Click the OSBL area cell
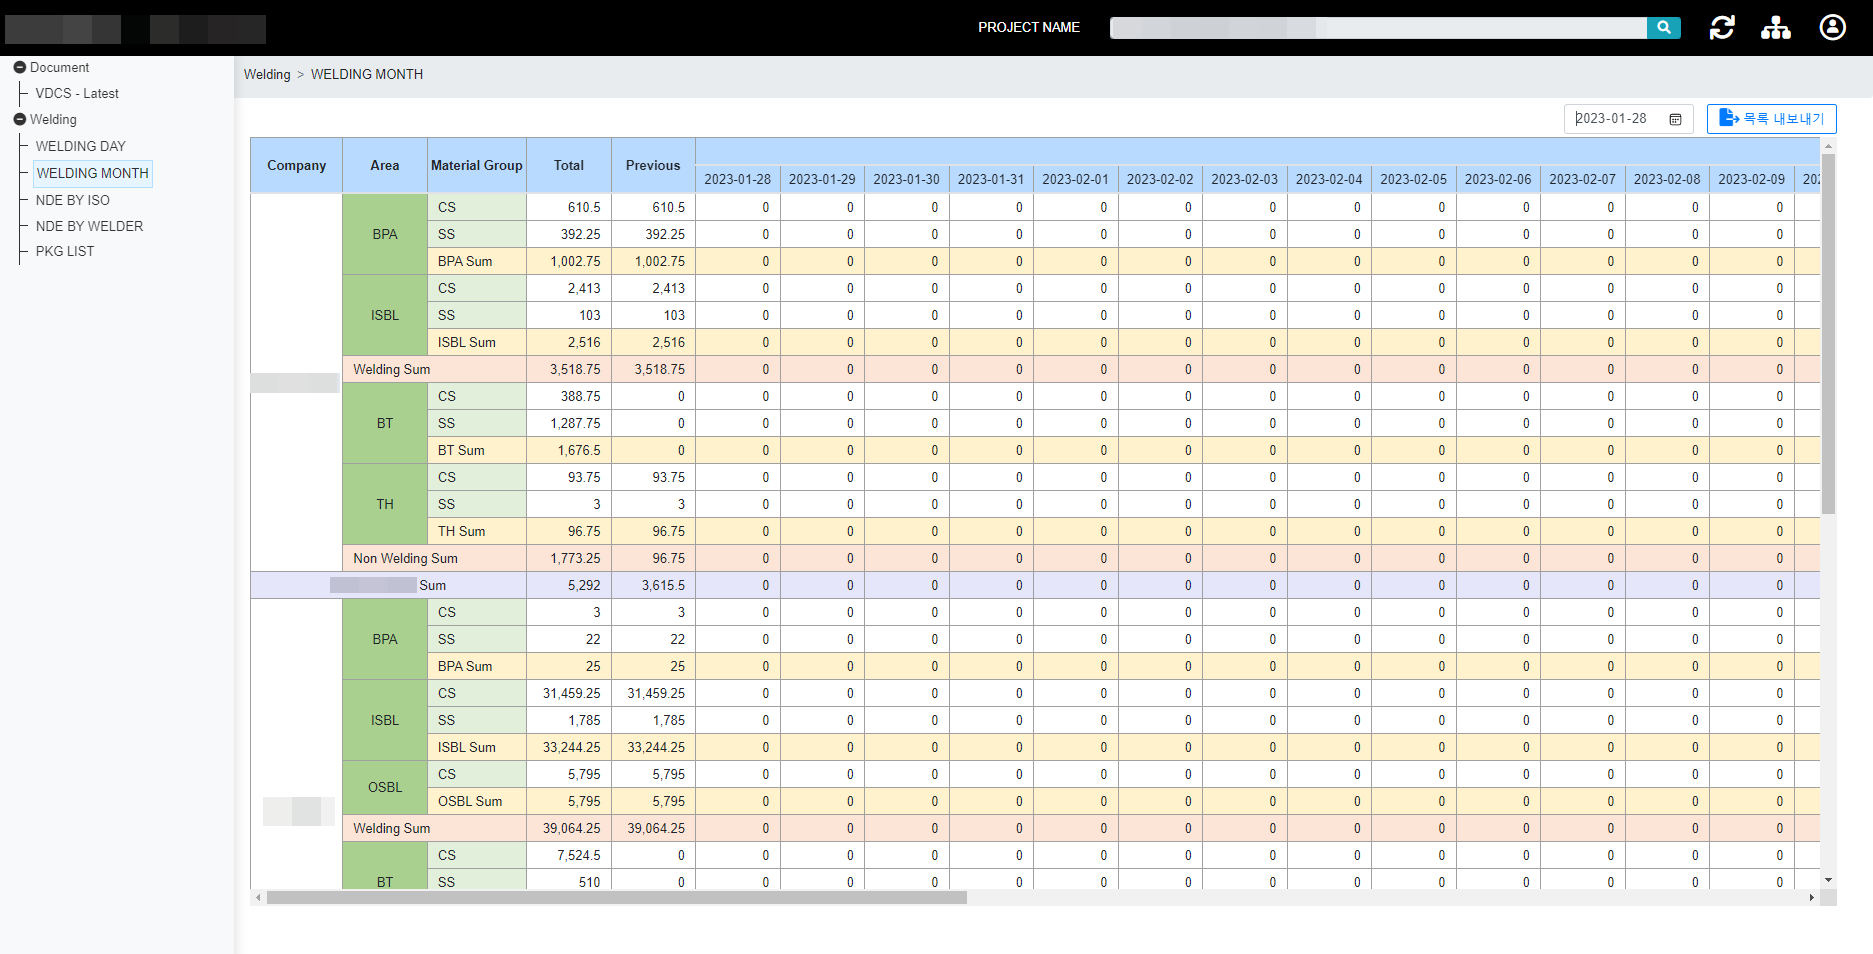Viewport: 1873px width, 954px height. click(x=385, y=788)
